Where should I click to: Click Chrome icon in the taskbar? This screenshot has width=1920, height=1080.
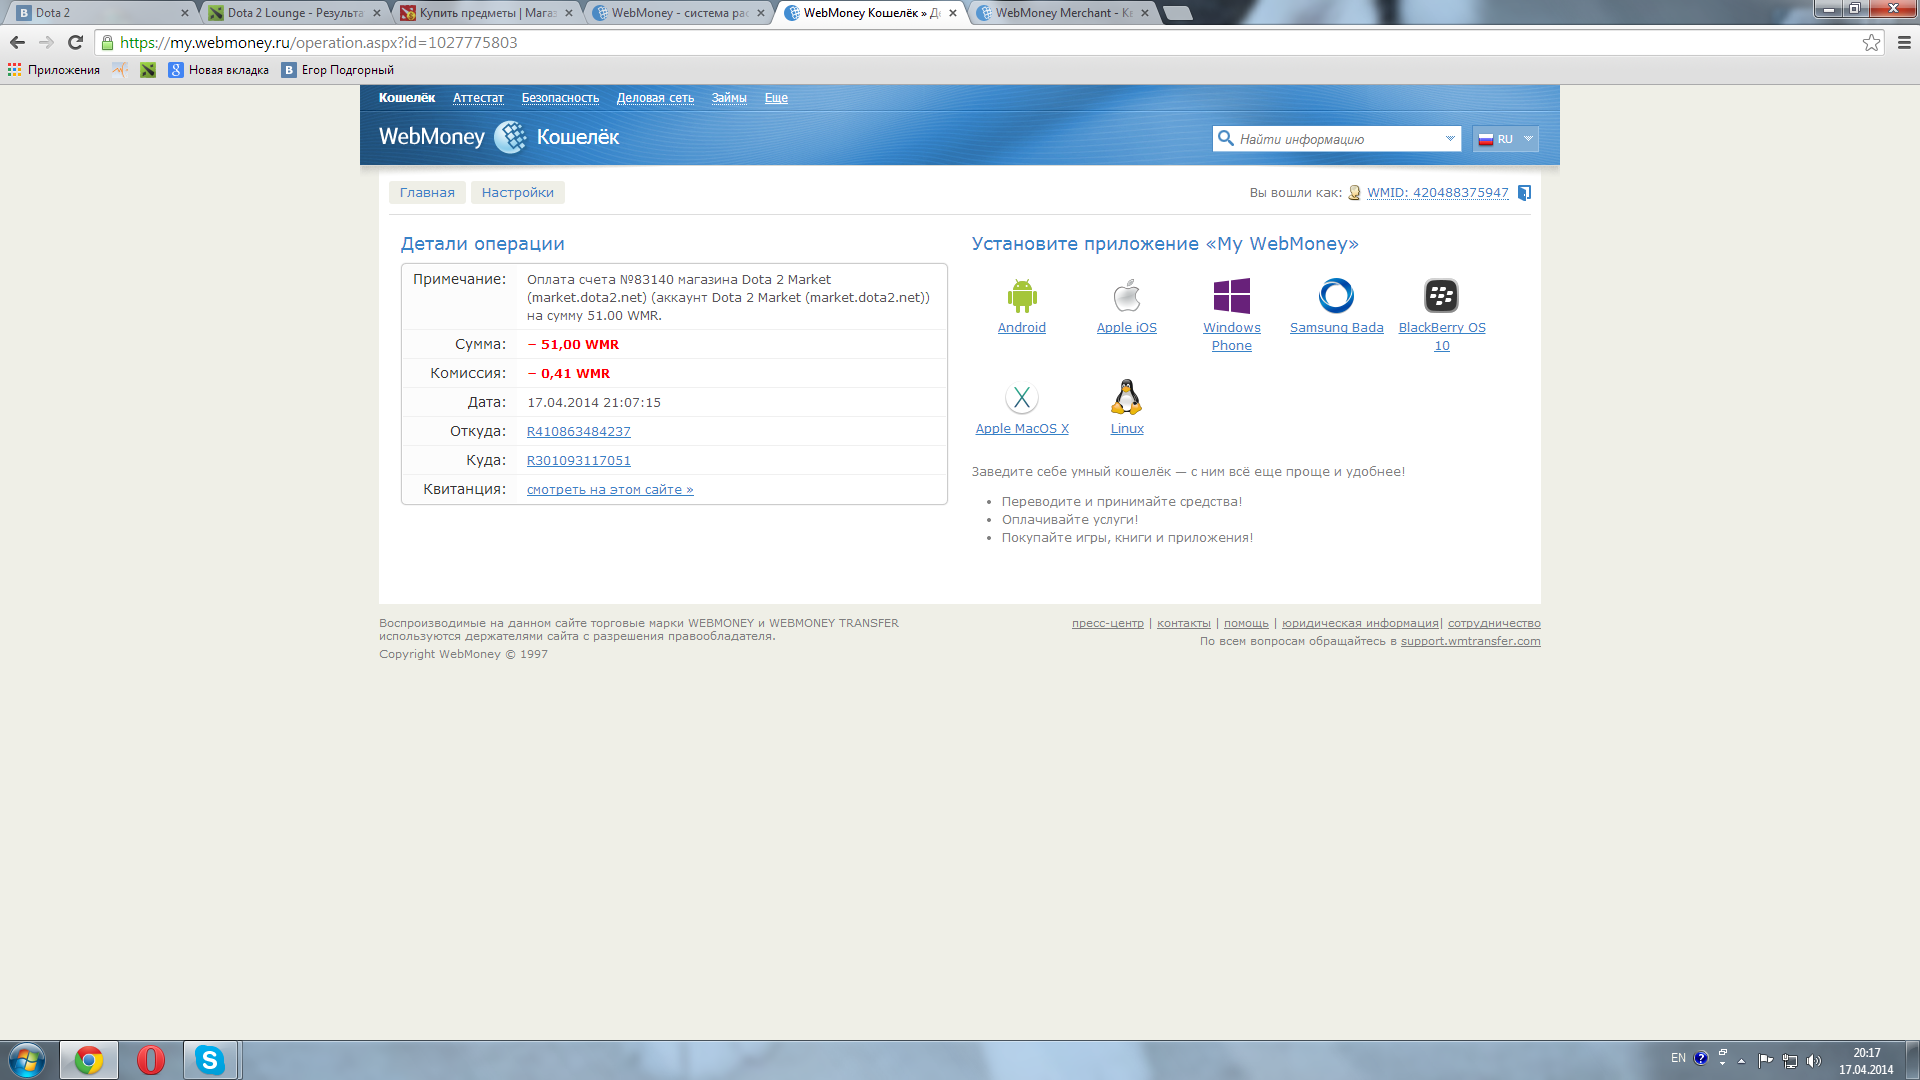point(89,1060)
